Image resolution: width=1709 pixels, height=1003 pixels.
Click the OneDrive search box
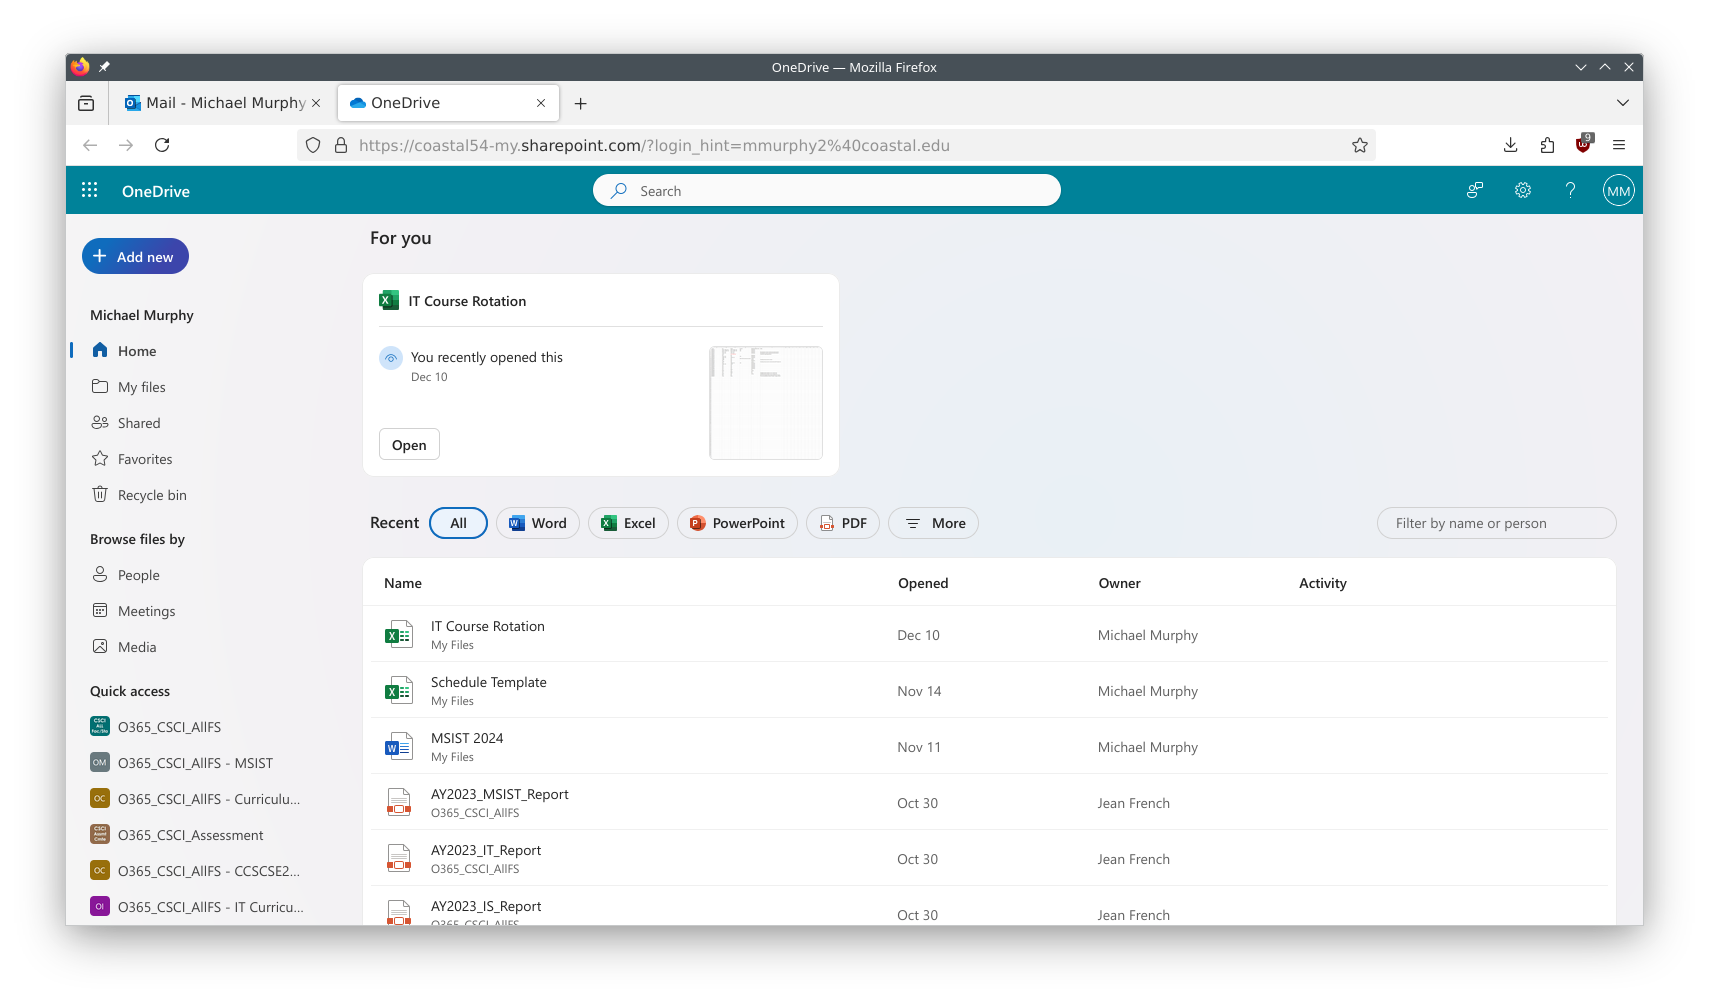[x=827, y=190]
